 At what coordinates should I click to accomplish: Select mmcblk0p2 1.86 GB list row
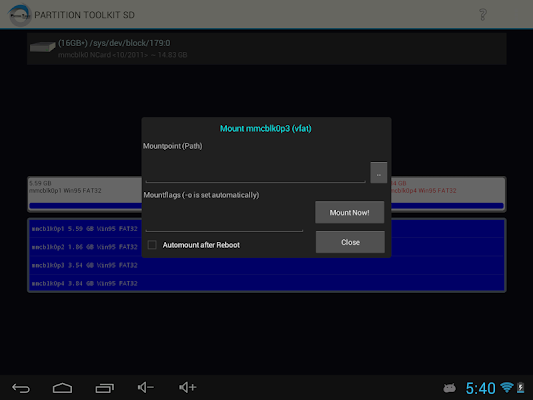pos(267,247)
